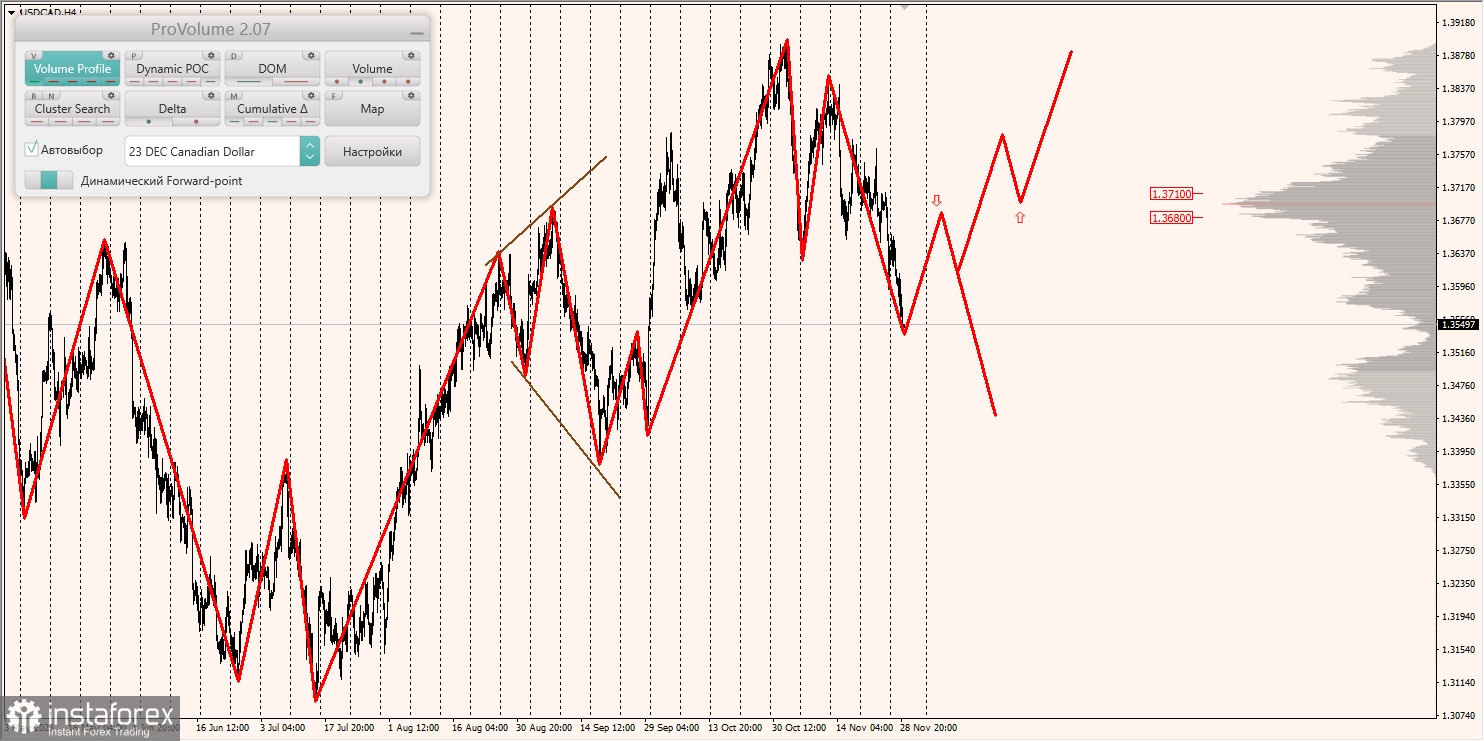Click the 23 DEC Canadian Dollar field

click(x=212, y=151)
